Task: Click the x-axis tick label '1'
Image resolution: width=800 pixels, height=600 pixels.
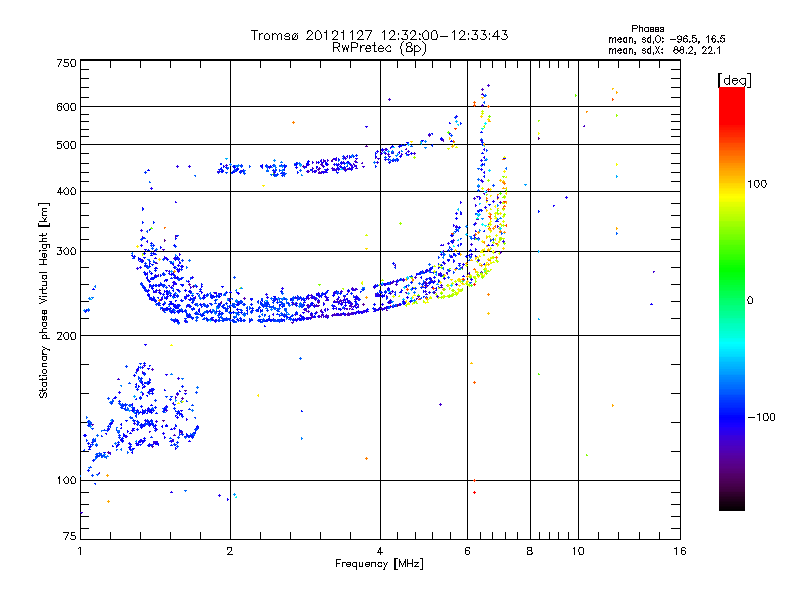Action: 80,551
